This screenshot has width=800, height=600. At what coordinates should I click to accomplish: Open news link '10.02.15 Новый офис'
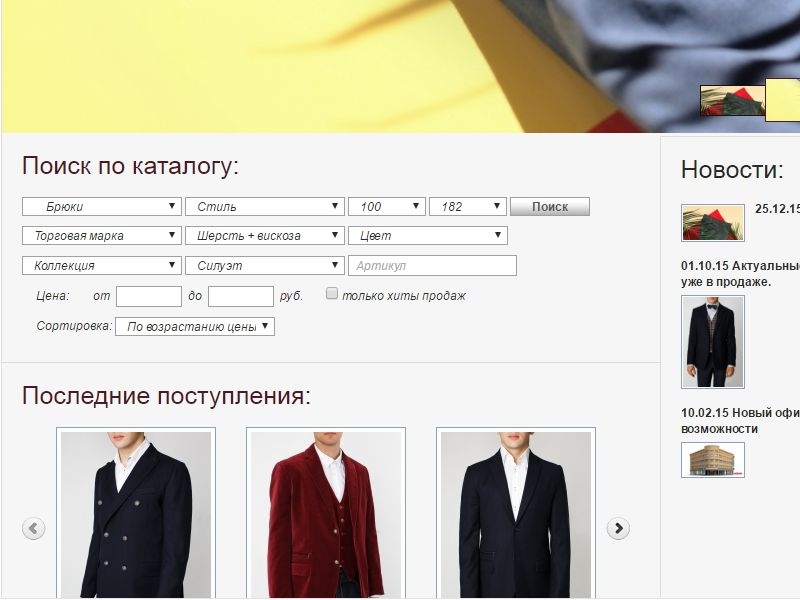740,412
